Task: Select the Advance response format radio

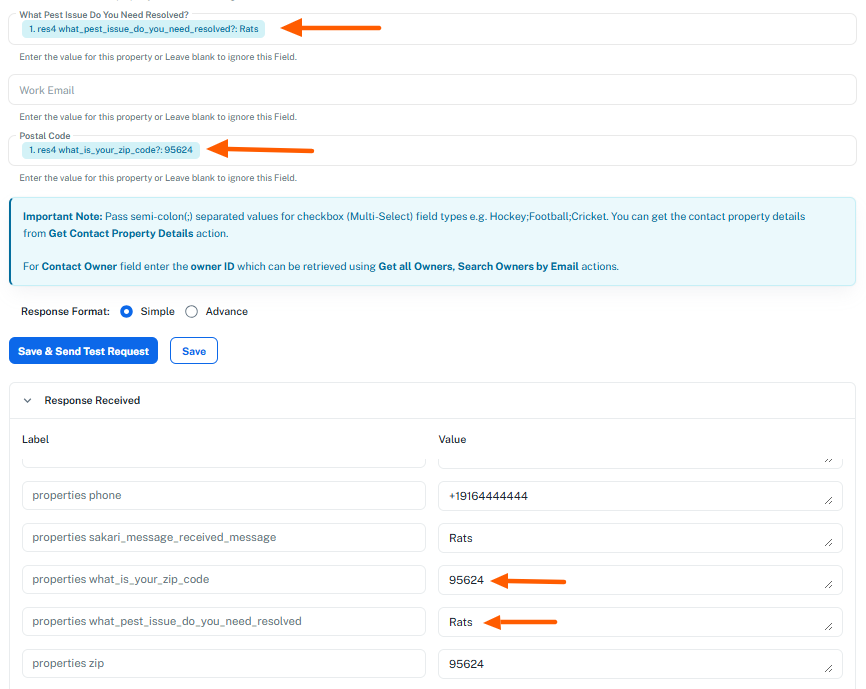Action: pos(192,311)
